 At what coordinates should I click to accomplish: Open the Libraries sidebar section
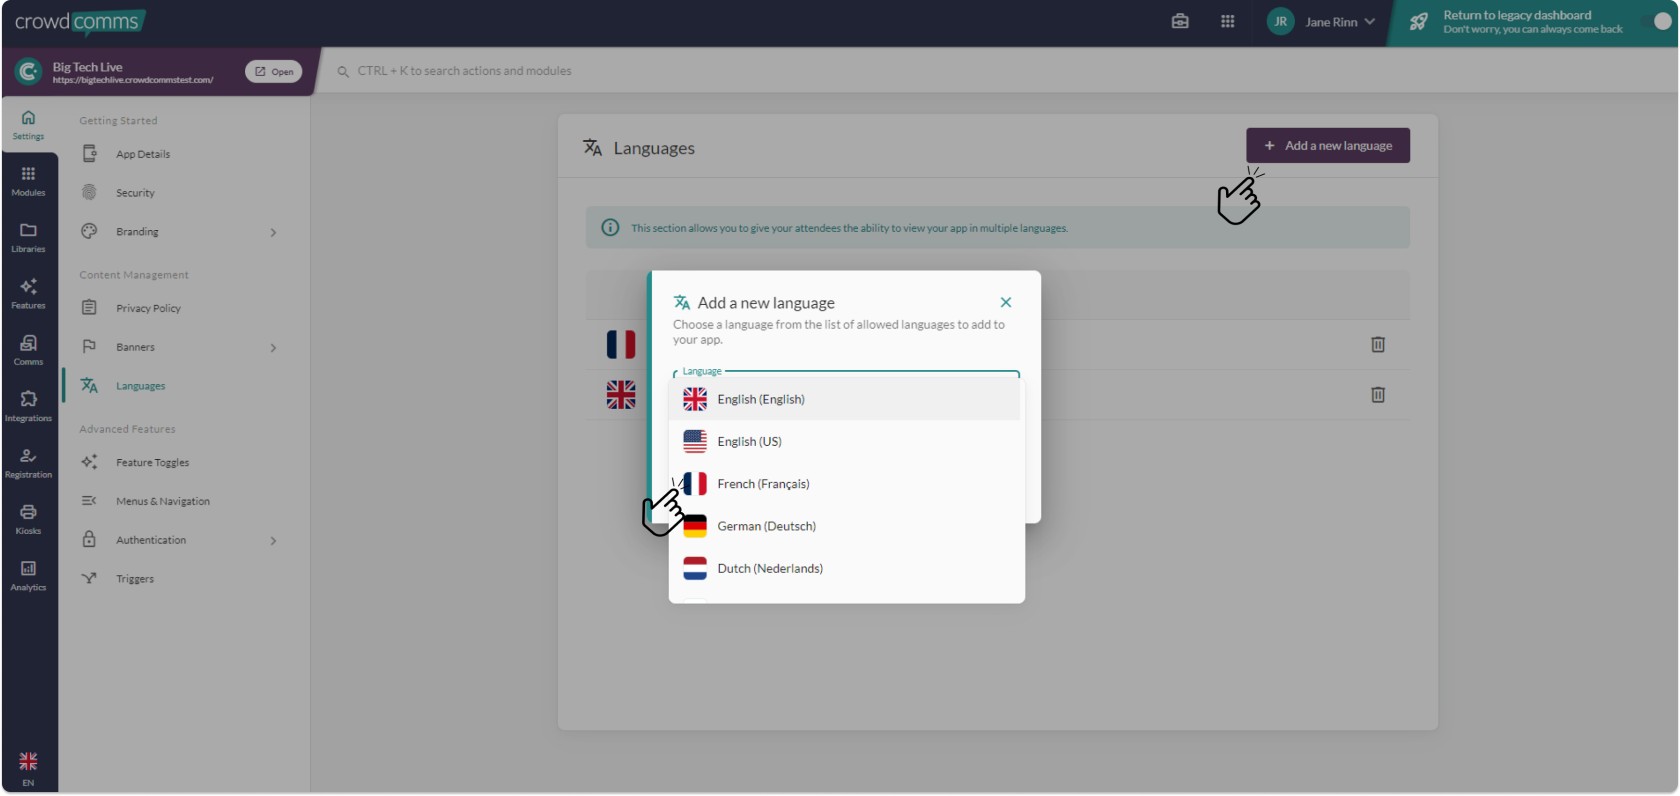point(28,237)
